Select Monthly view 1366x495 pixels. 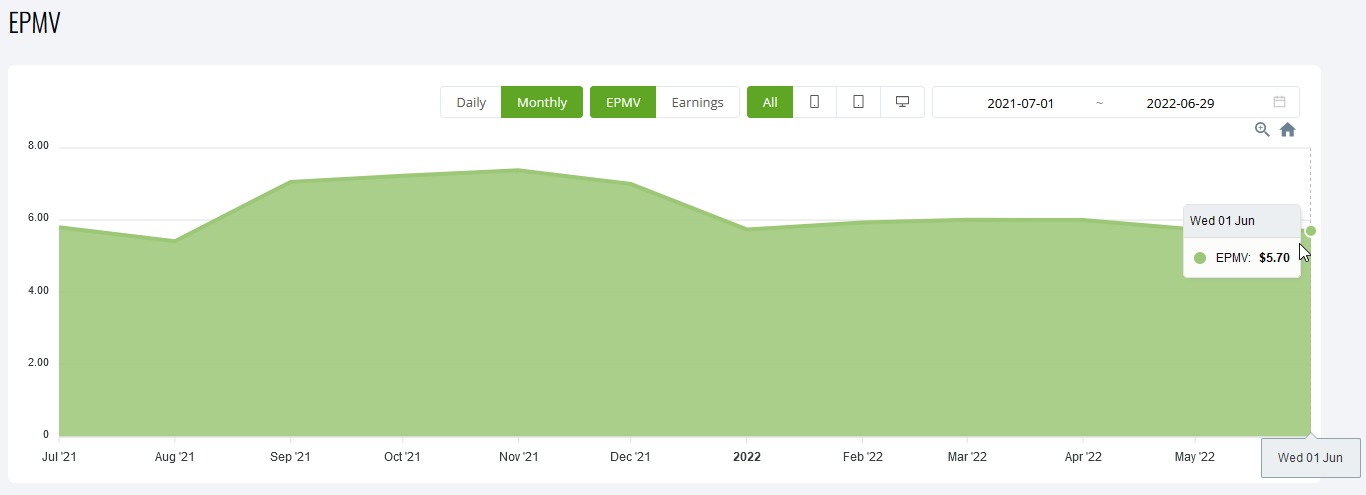click(x=542, y=102)
